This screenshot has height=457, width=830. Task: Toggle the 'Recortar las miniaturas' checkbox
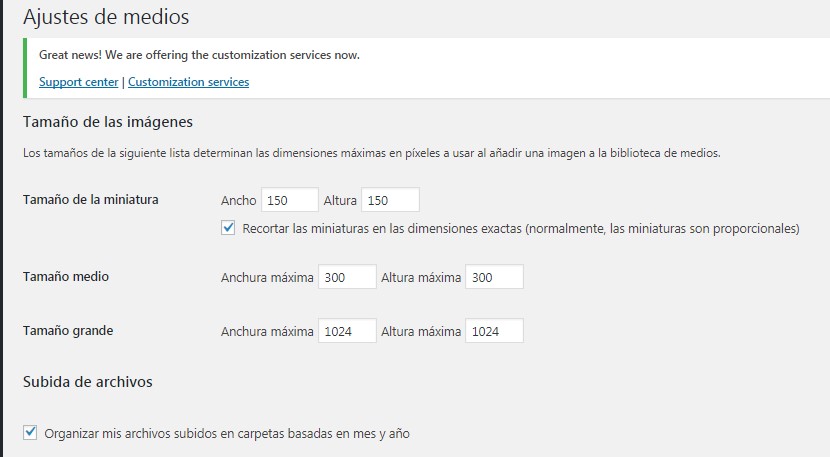pos(228,228)
